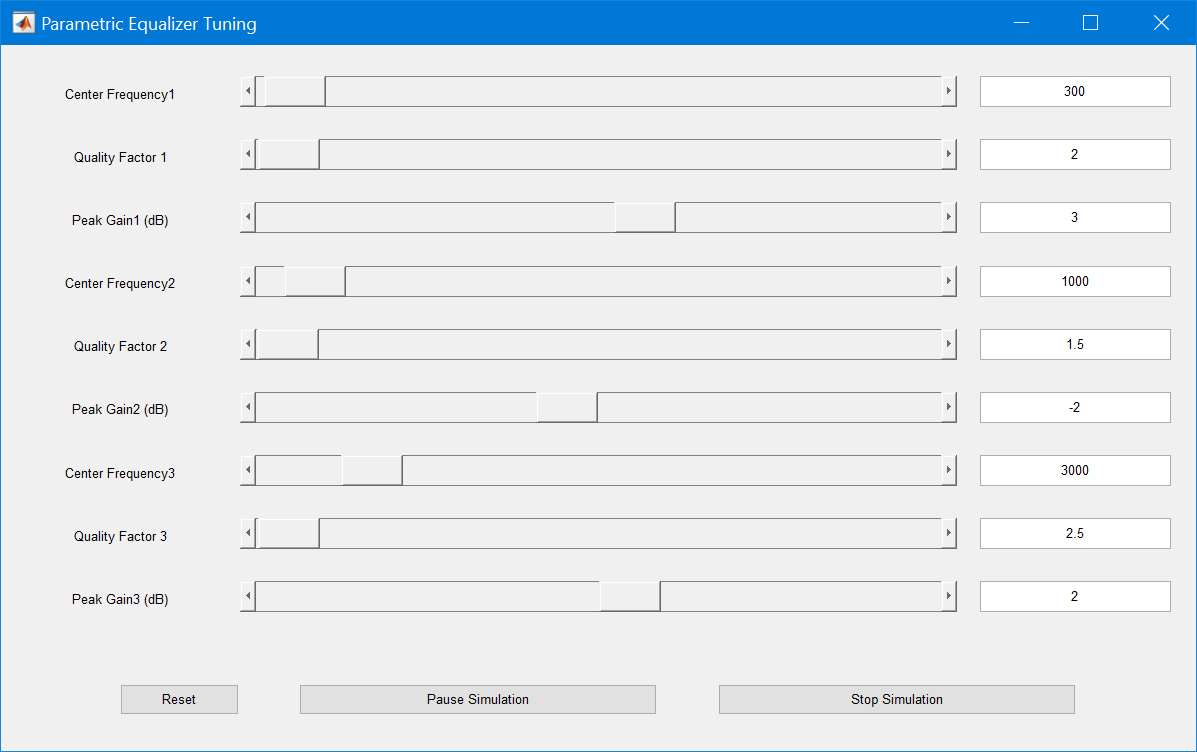Focus the Center Frequency1 value field

click(1074, 91)
